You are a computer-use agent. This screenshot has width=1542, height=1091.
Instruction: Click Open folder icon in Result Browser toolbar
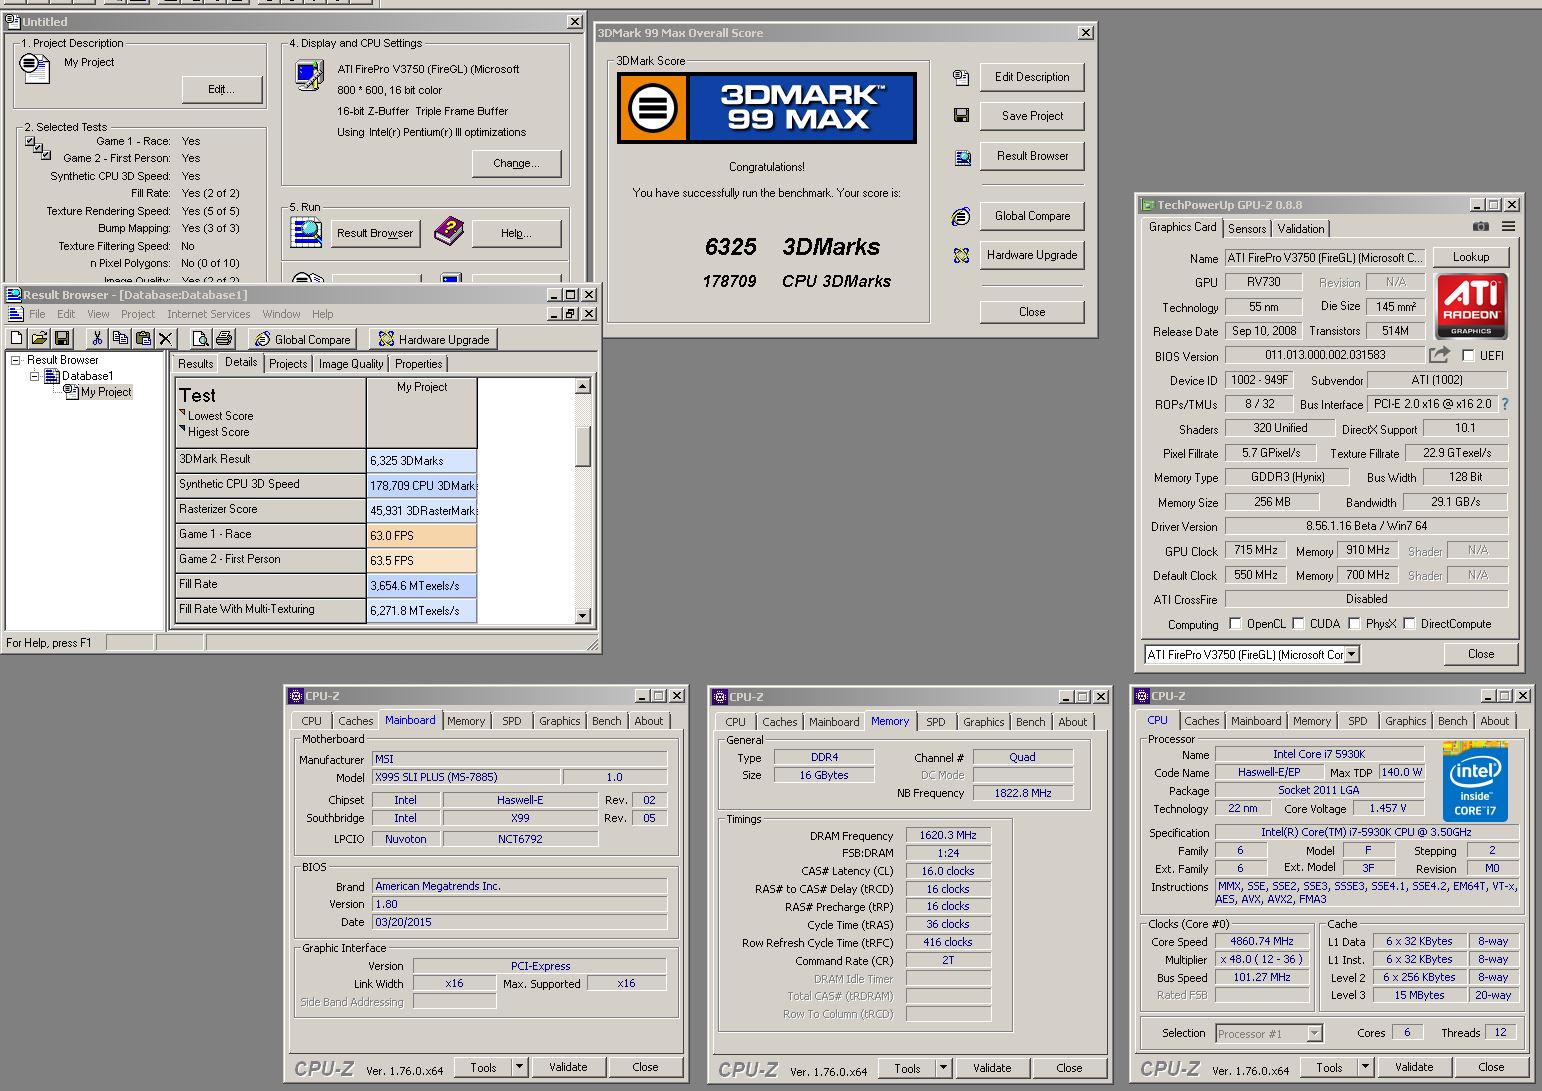39,339
